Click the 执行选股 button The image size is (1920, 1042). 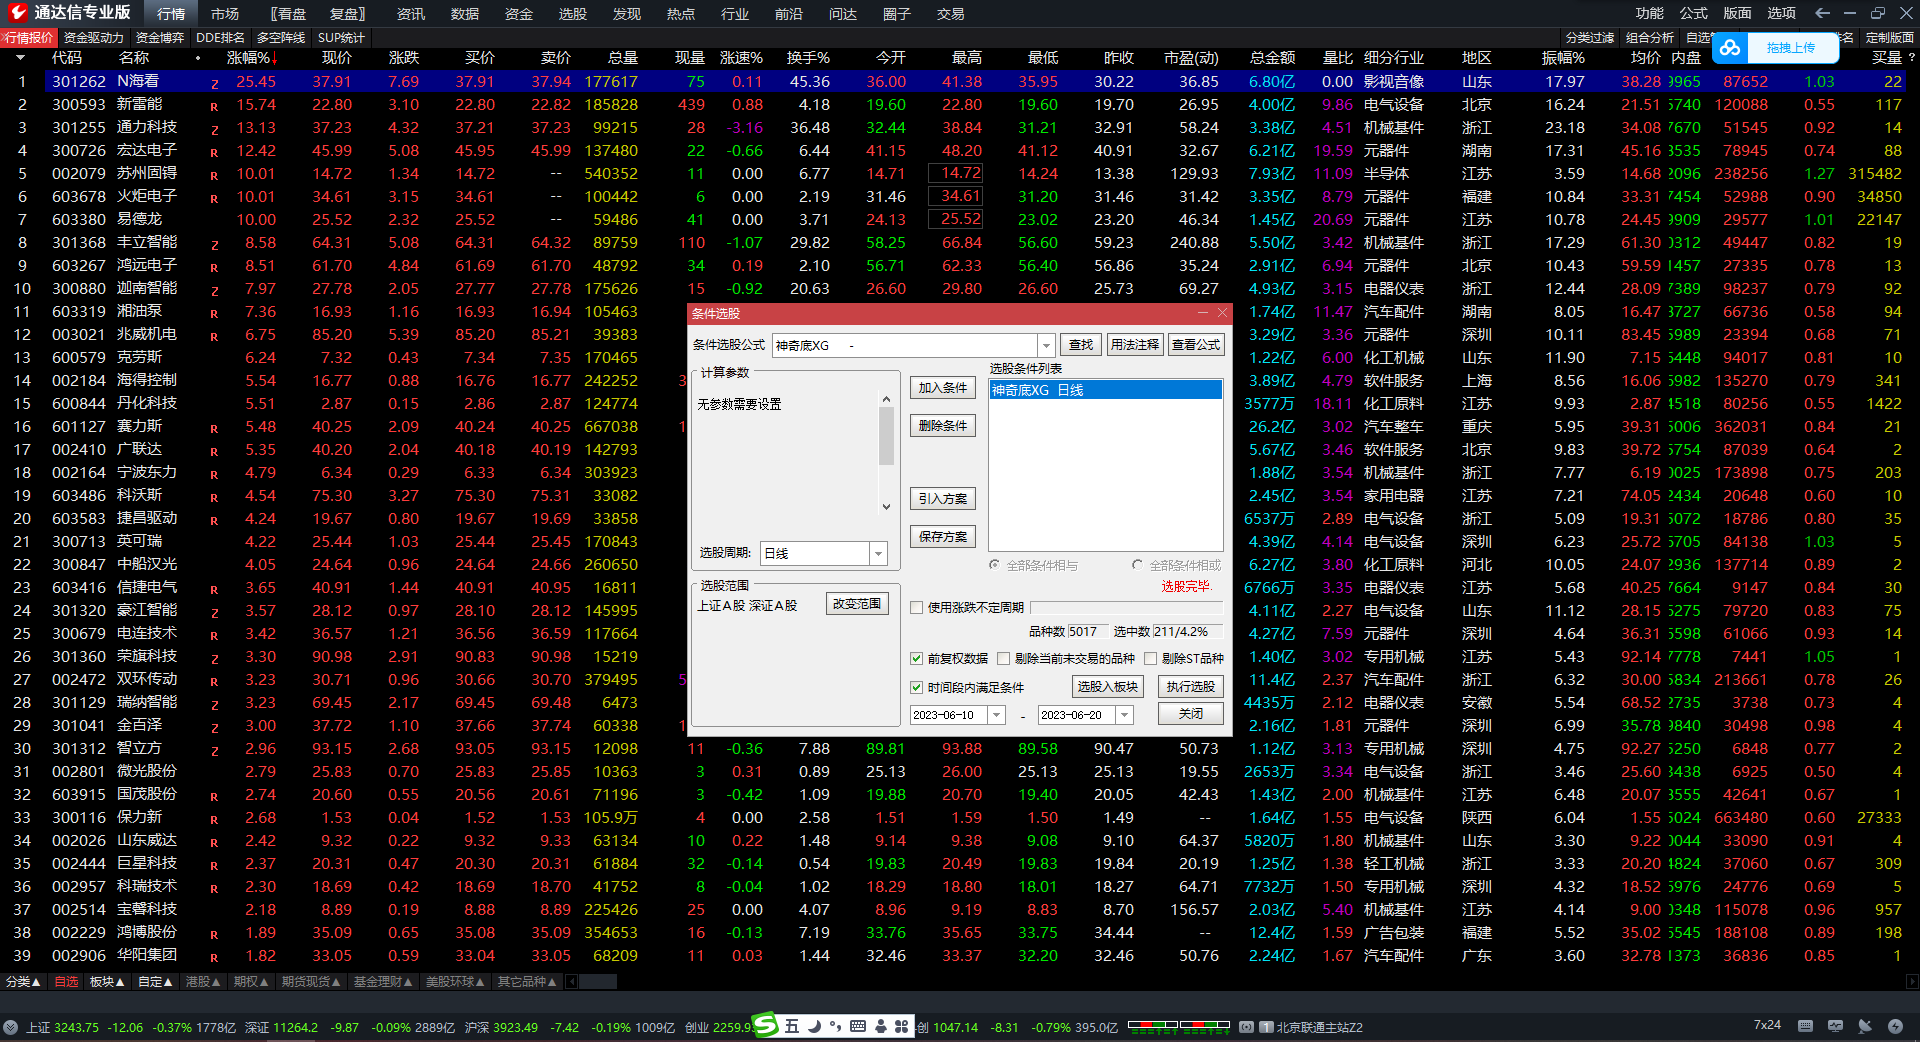pyautogui.click(x=1191, y=687)
